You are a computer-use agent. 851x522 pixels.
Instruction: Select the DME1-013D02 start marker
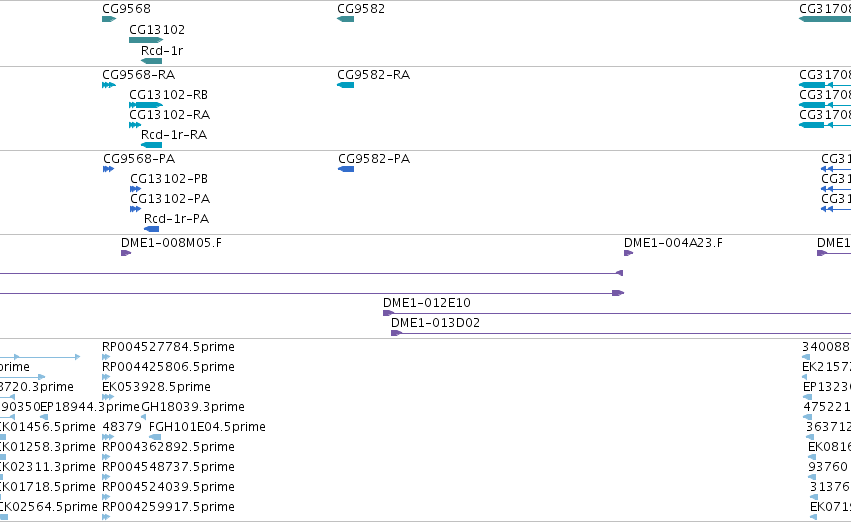point(396,333)
